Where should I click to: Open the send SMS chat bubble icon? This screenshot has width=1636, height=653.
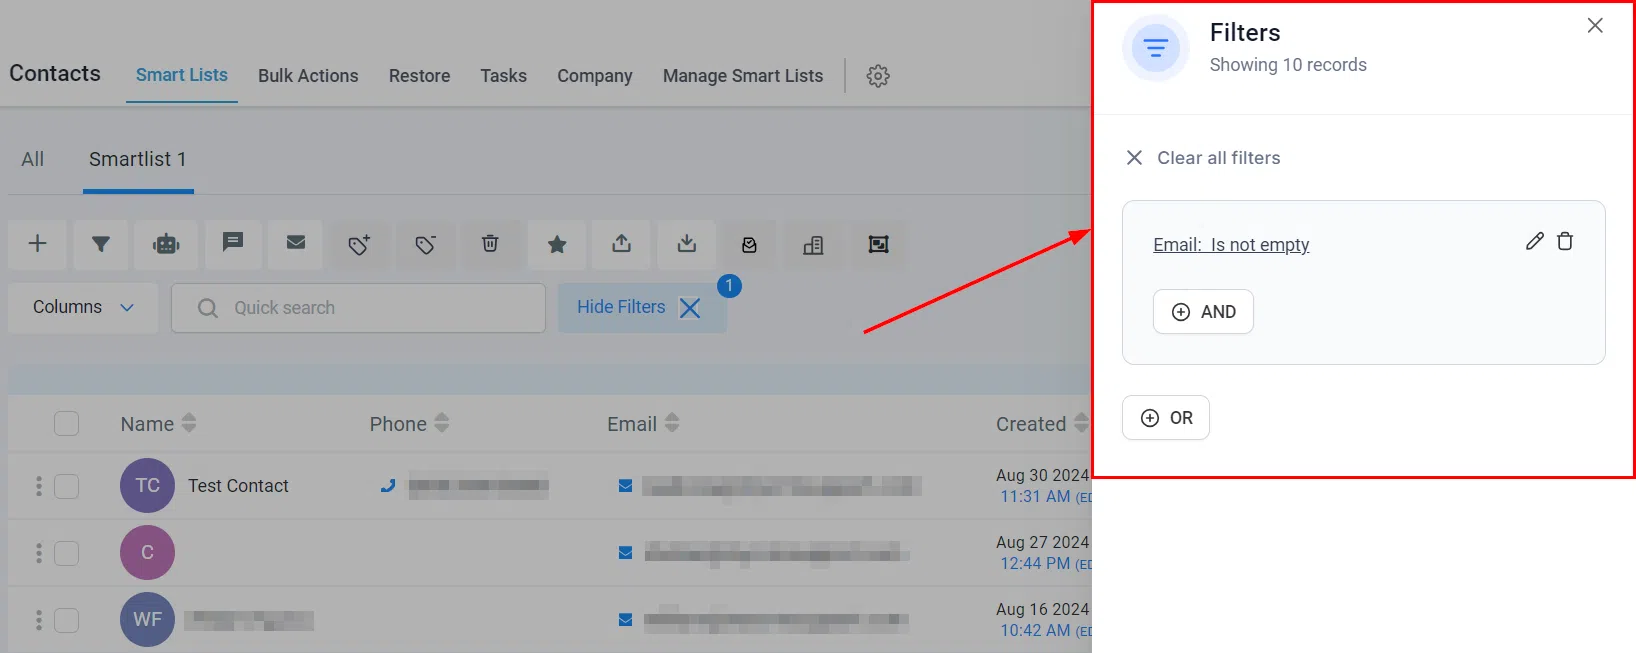[x=232, y=243]
